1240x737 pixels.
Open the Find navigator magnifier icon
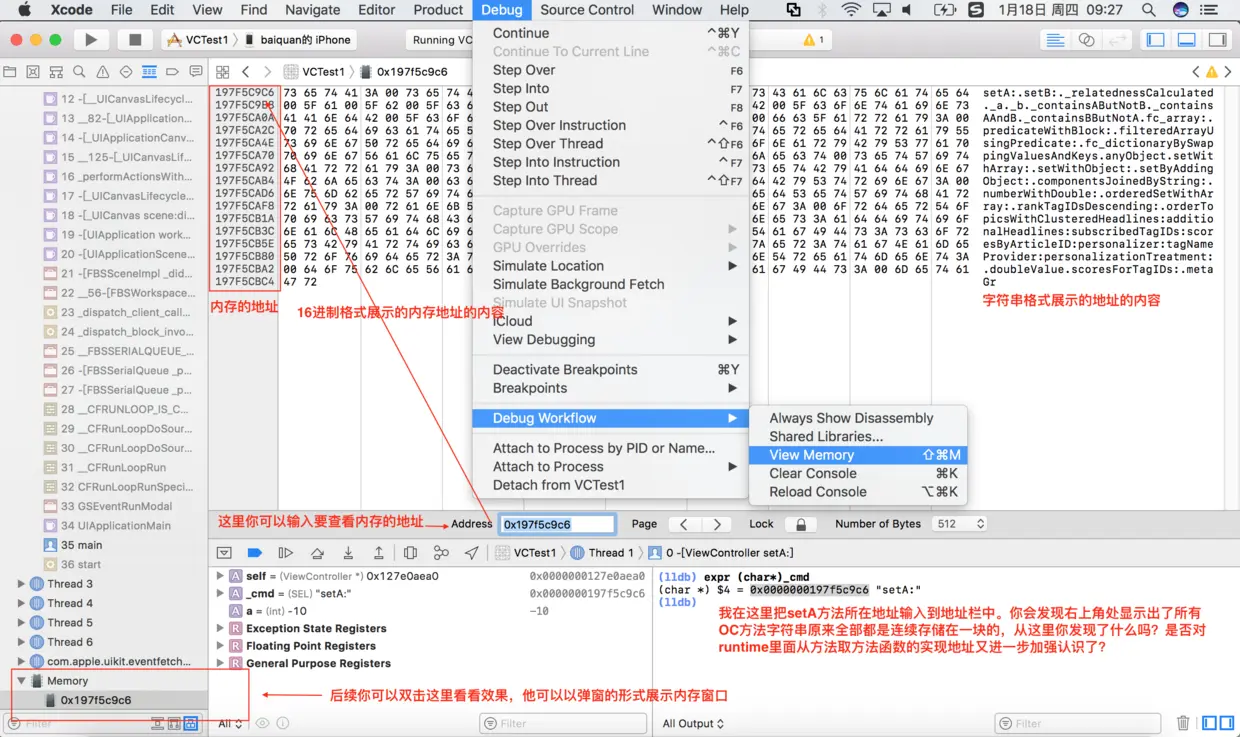pyautogui.click(x=80, y=72)
